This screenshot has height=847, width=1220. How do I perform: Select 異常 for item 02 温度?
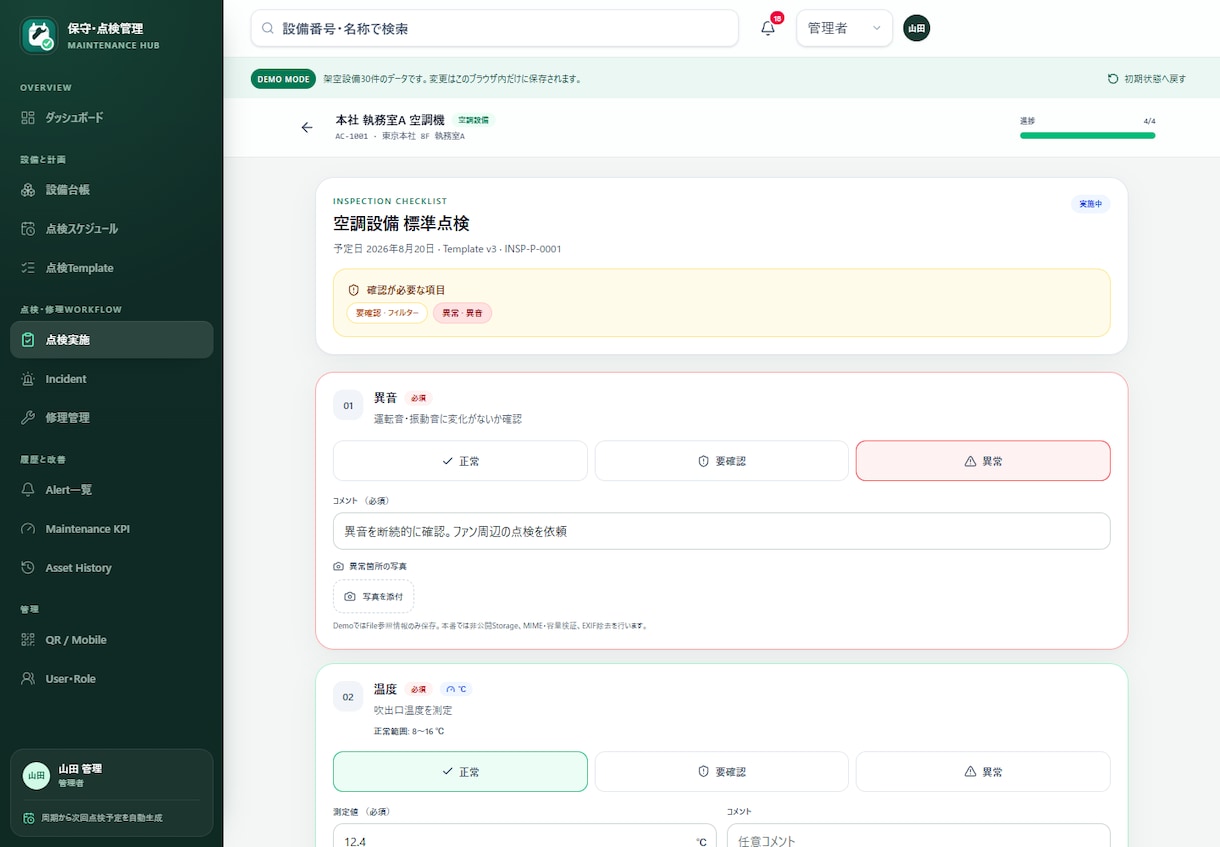[983, 772]
